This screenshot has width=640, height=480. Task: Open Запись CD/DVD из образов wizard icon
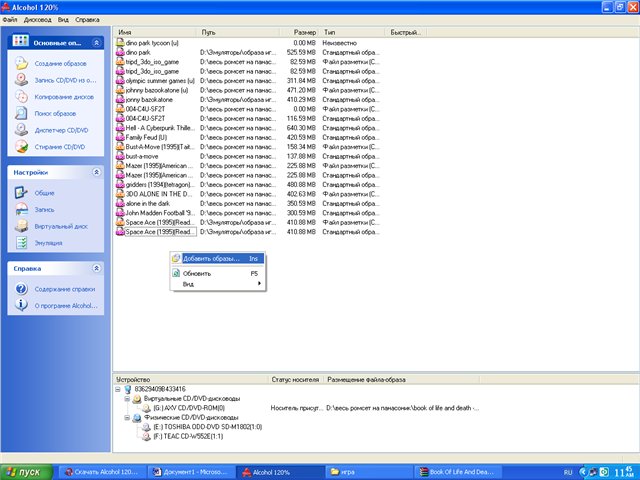point(22,80)
